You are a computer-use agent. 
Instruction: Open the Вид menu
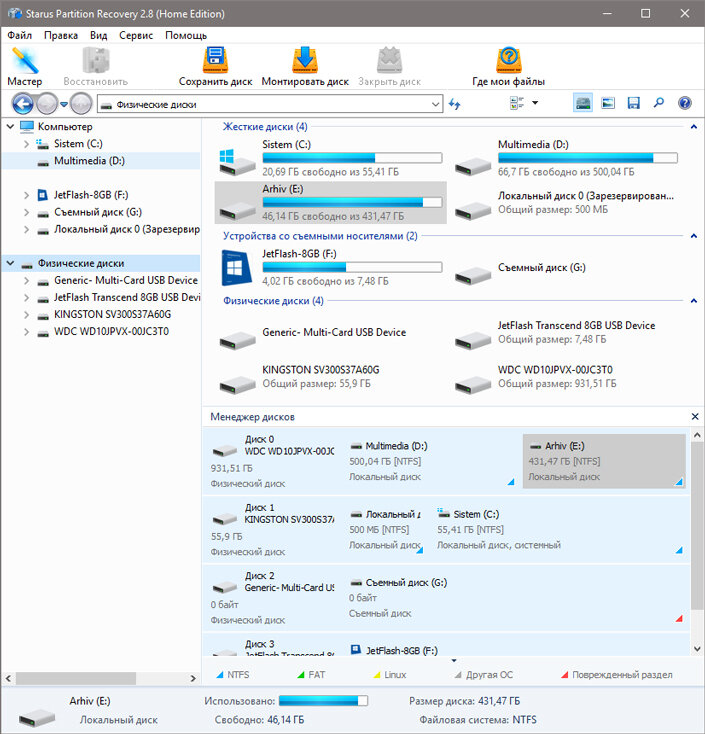98,36
